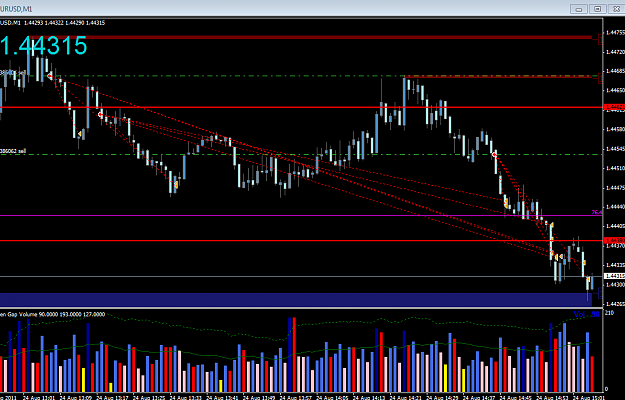The height and width of the screenshot is (400, 625).
Task: Click the 24 Aug 15:01 time label
Action: (588, 397)
